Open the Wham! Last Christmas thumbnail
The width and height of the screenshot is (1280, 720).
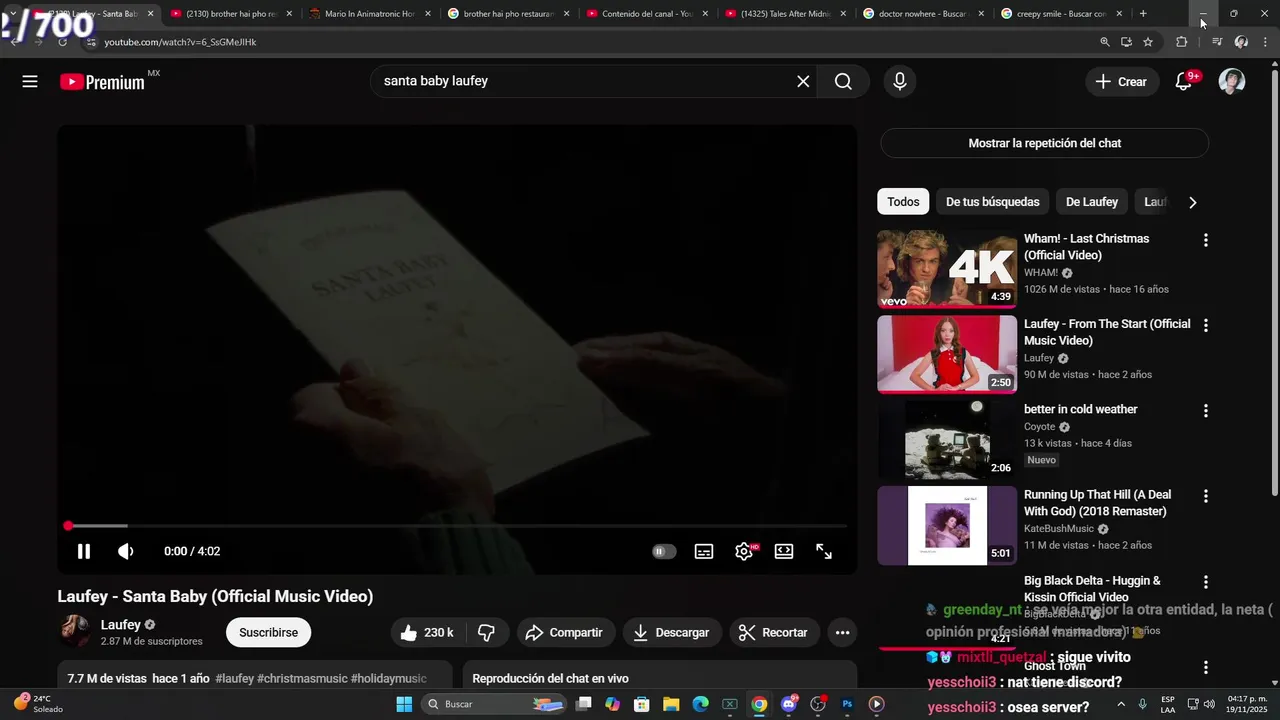pyautogui.click(x=947, y=268)
